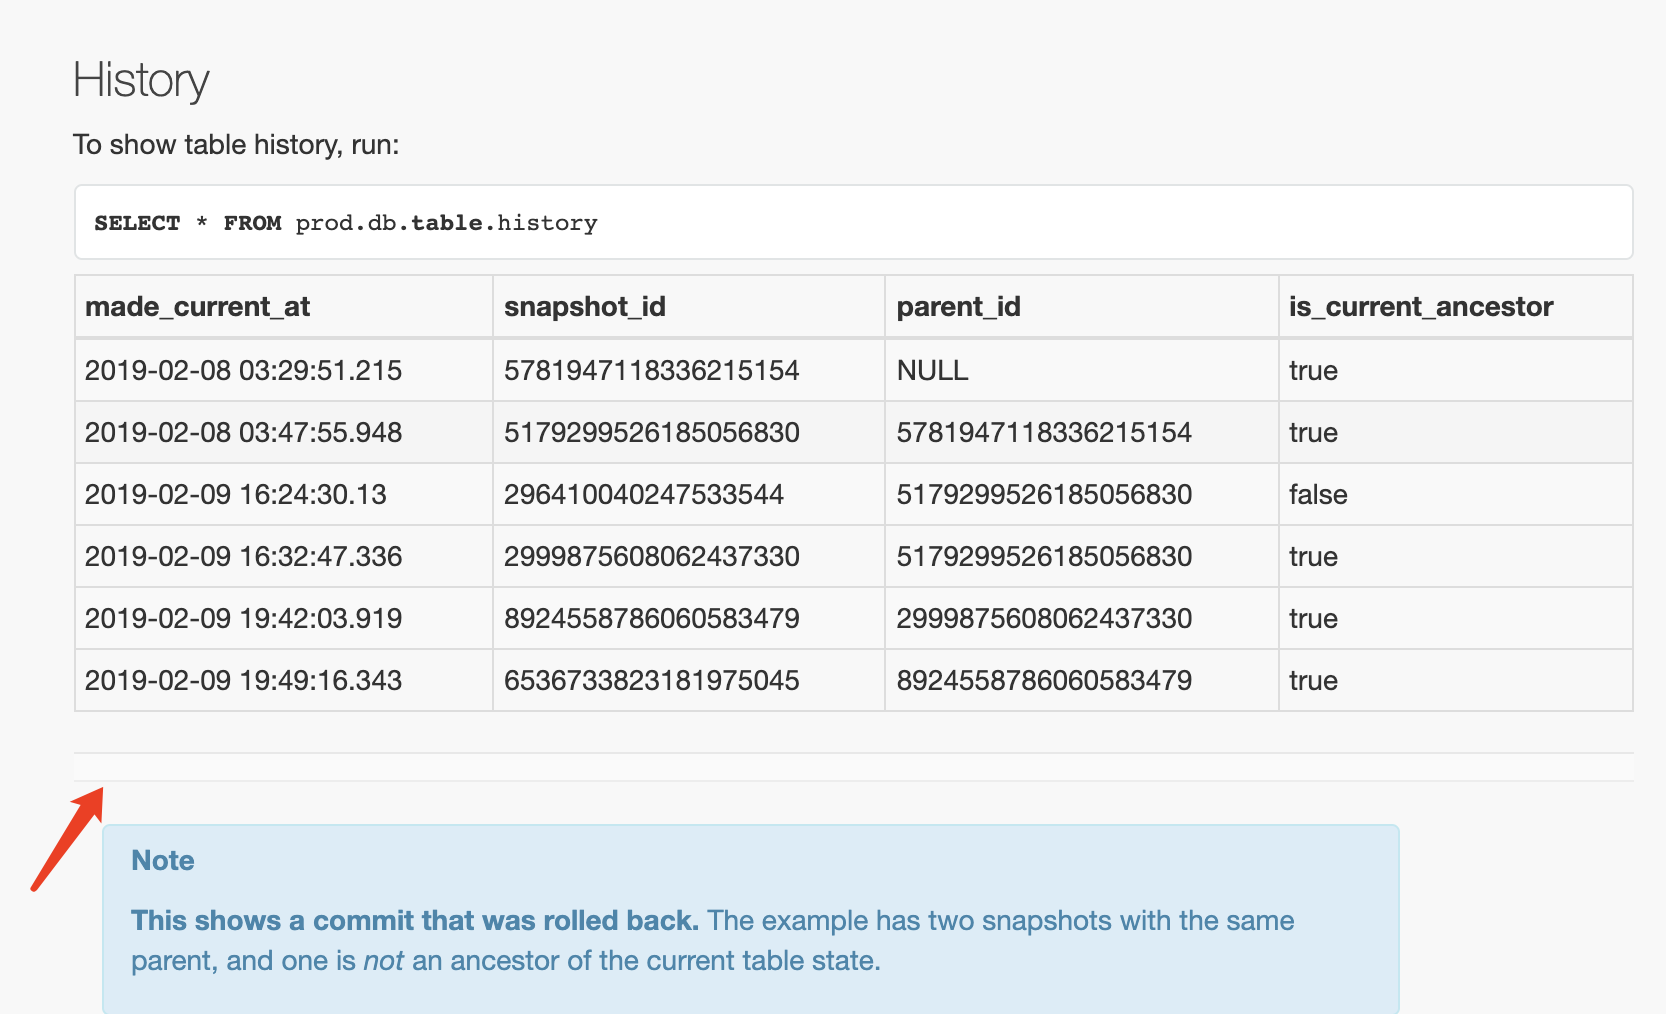Screen dimensions: 1666x1014
Task: Select the false value in is_current_ancestor column
Action: [x=1318, y=494]
